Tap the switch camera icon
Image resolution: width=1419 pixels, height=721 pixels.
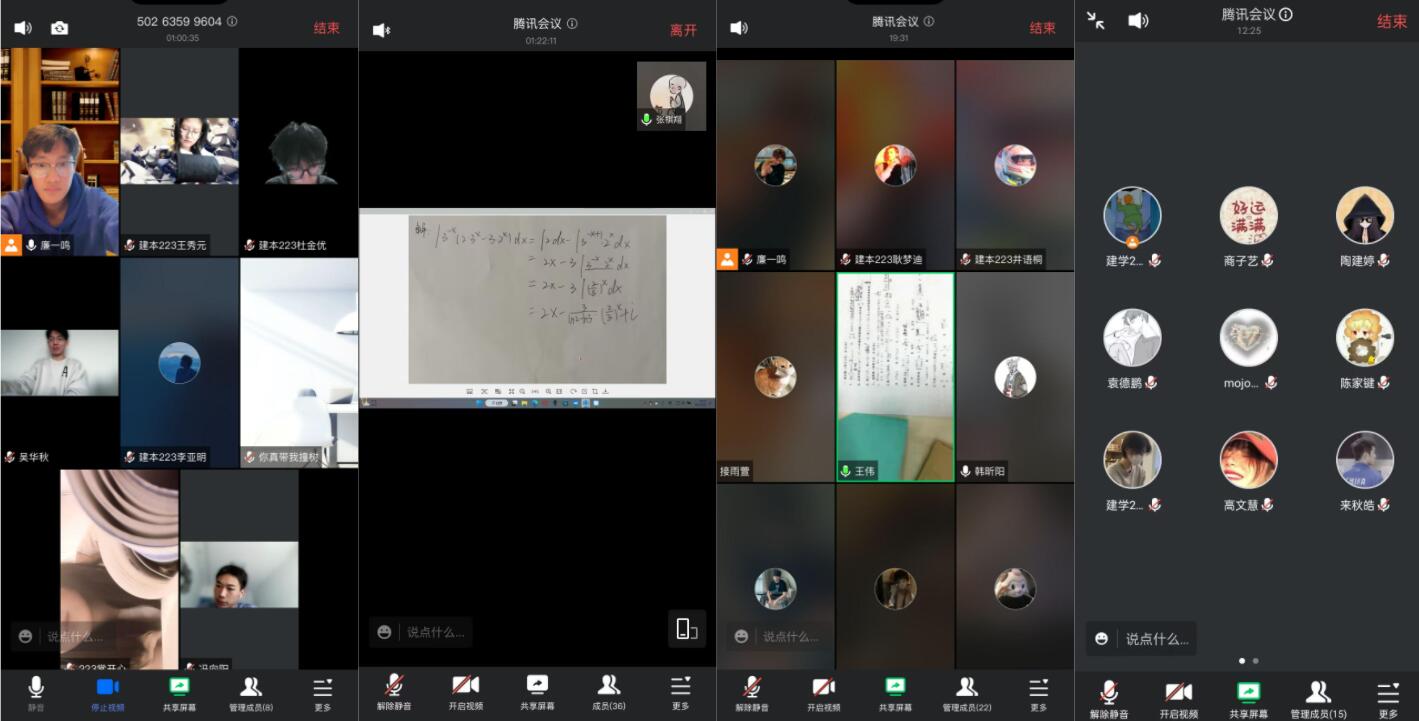(59, 28)
